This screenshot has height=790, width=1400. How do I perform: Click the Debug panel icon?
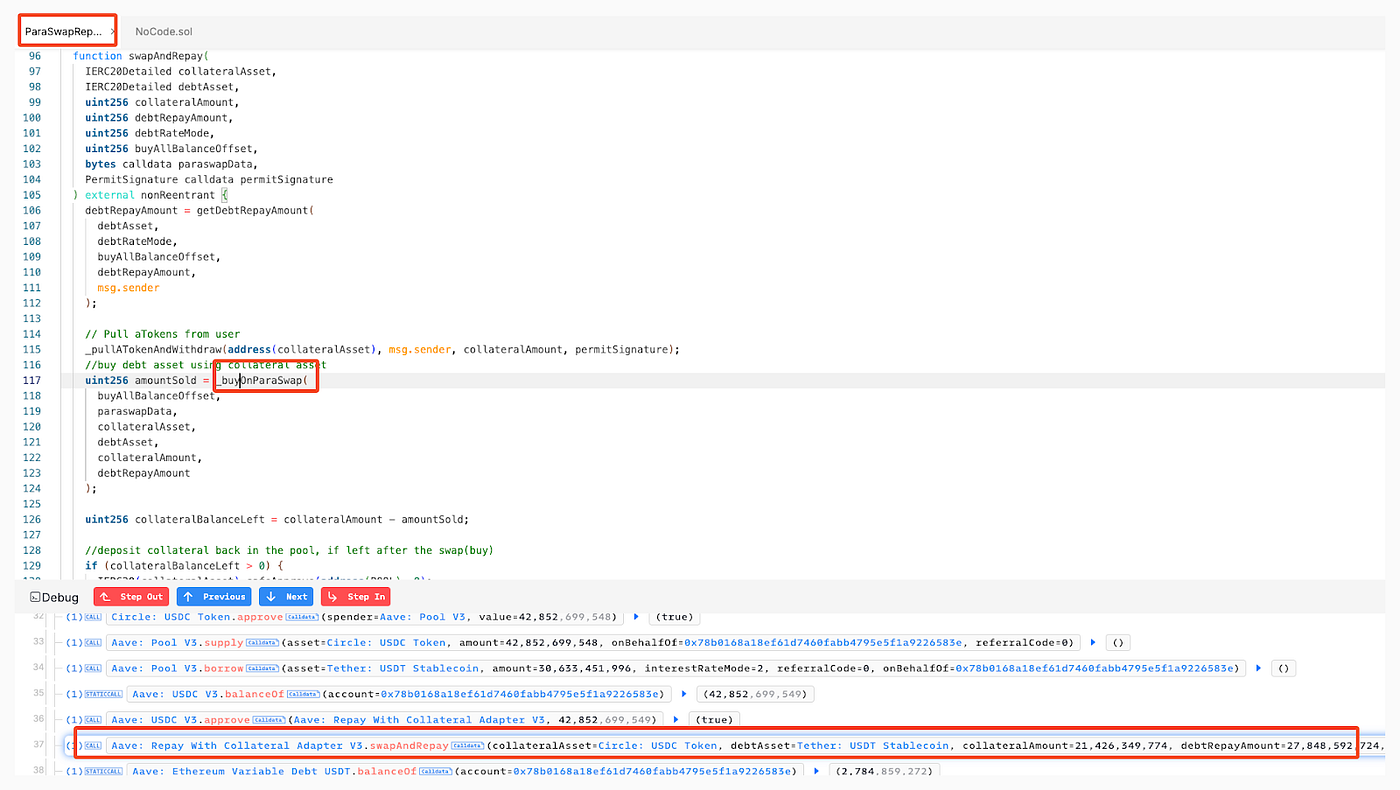click(x=36, y=597)
